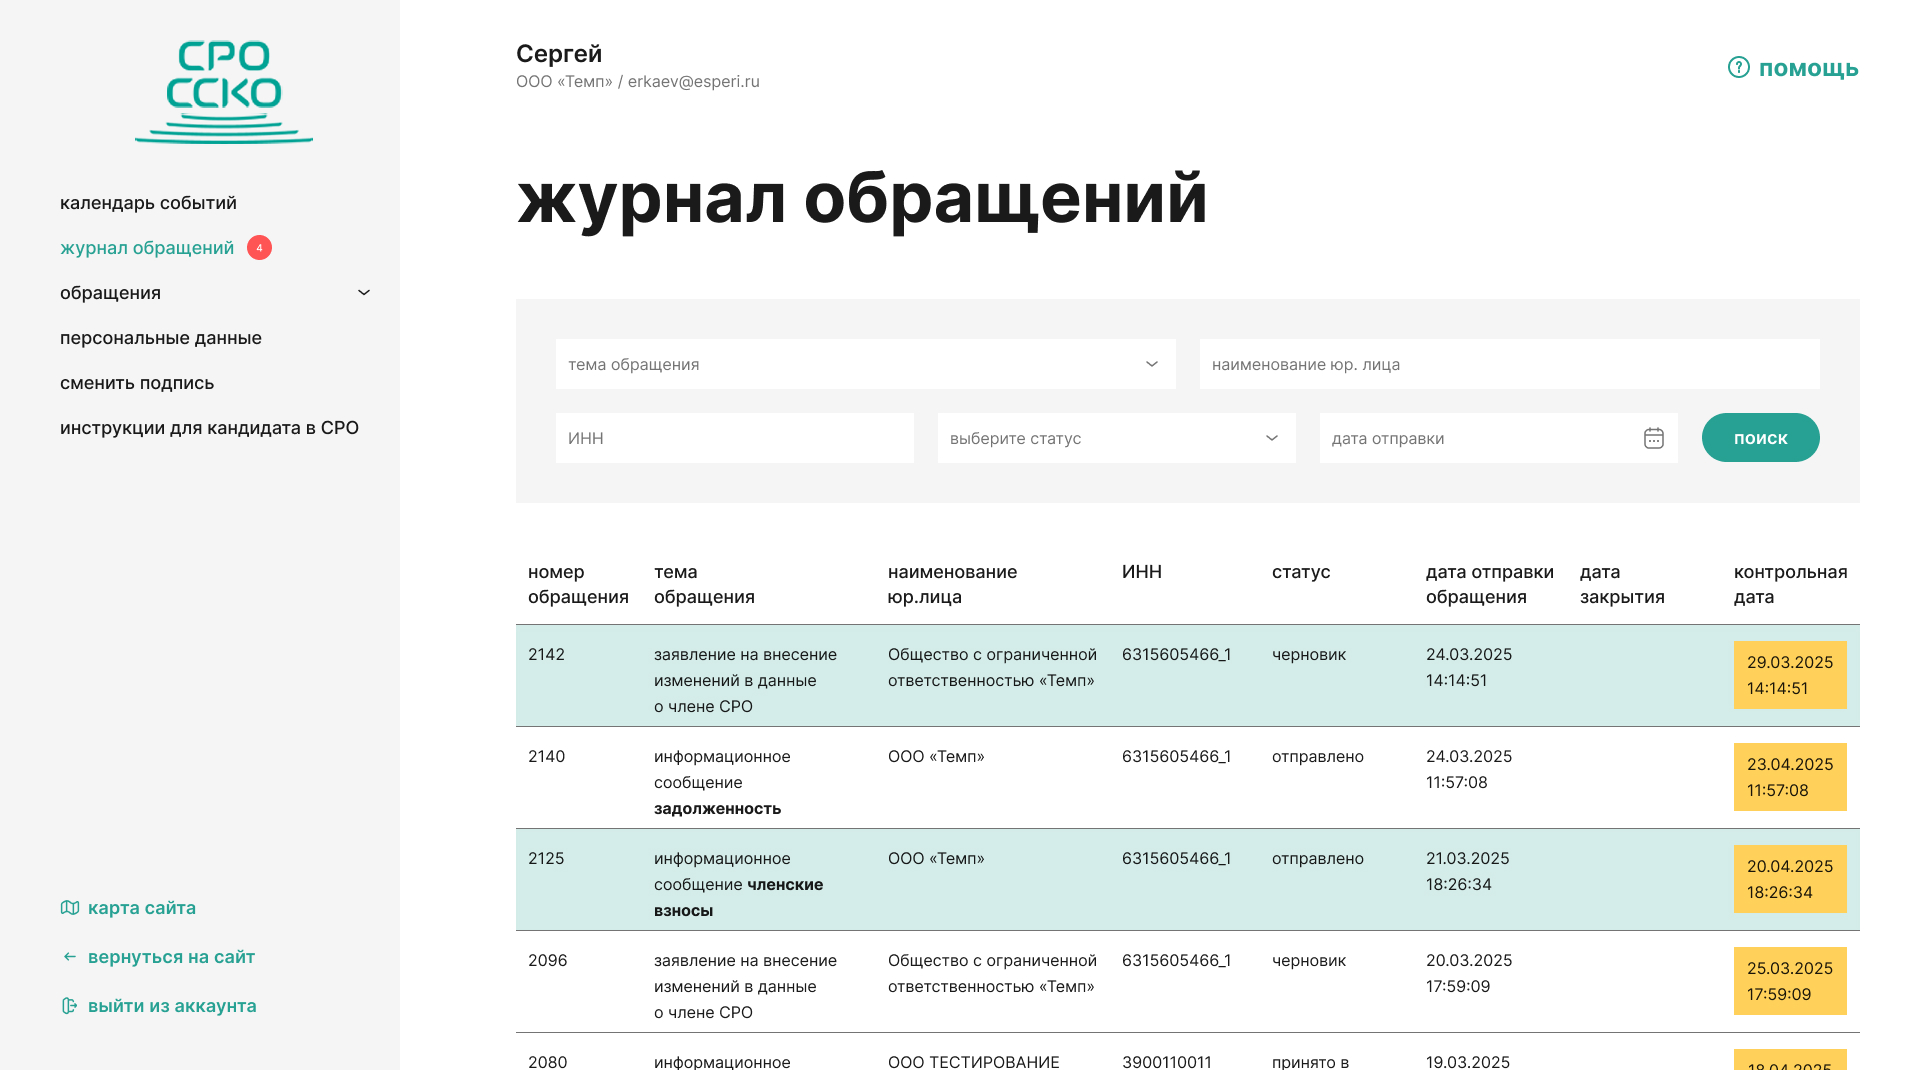Select сменить подпись in the sidebar
Screen dimensions: 1920x1070
137,383
